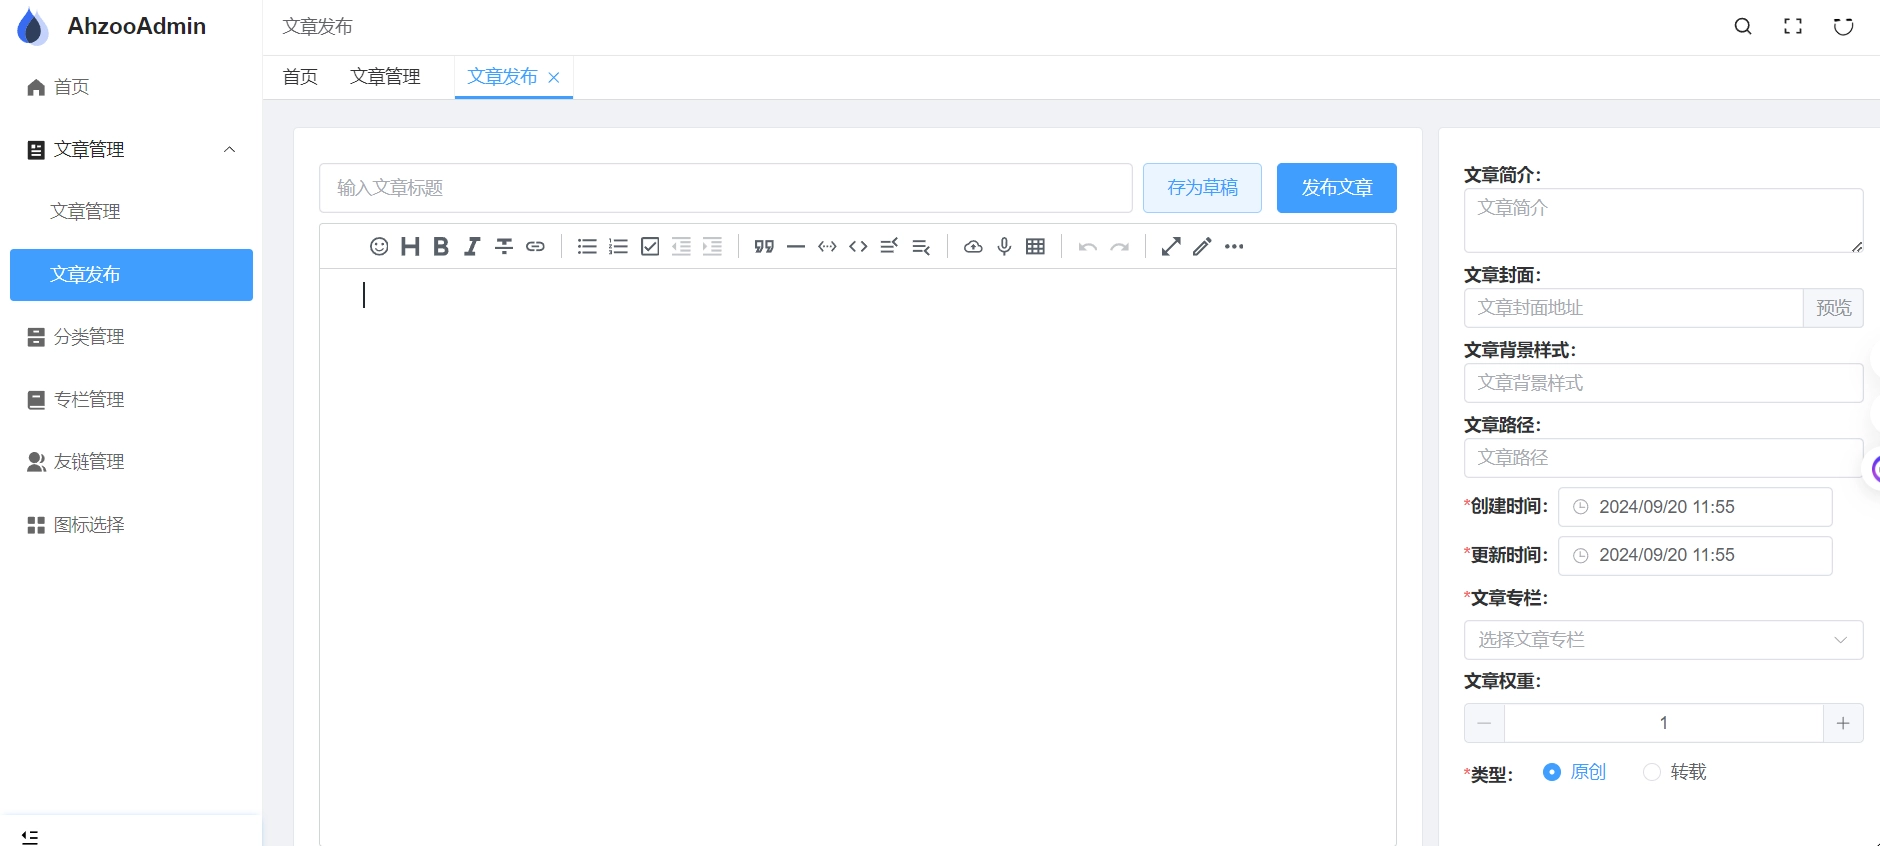
Task: Open the emoji picker in editor toolbar
Action: (x=379, y=247)
